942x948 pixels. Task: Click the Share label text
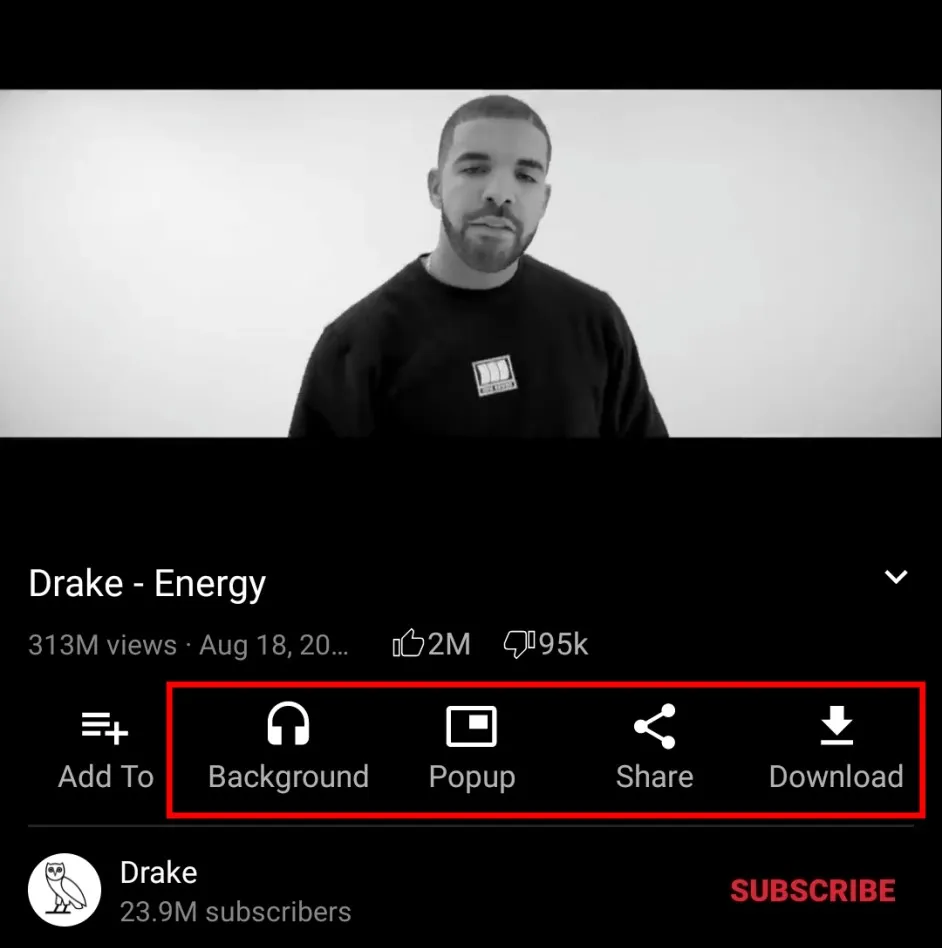654,777
